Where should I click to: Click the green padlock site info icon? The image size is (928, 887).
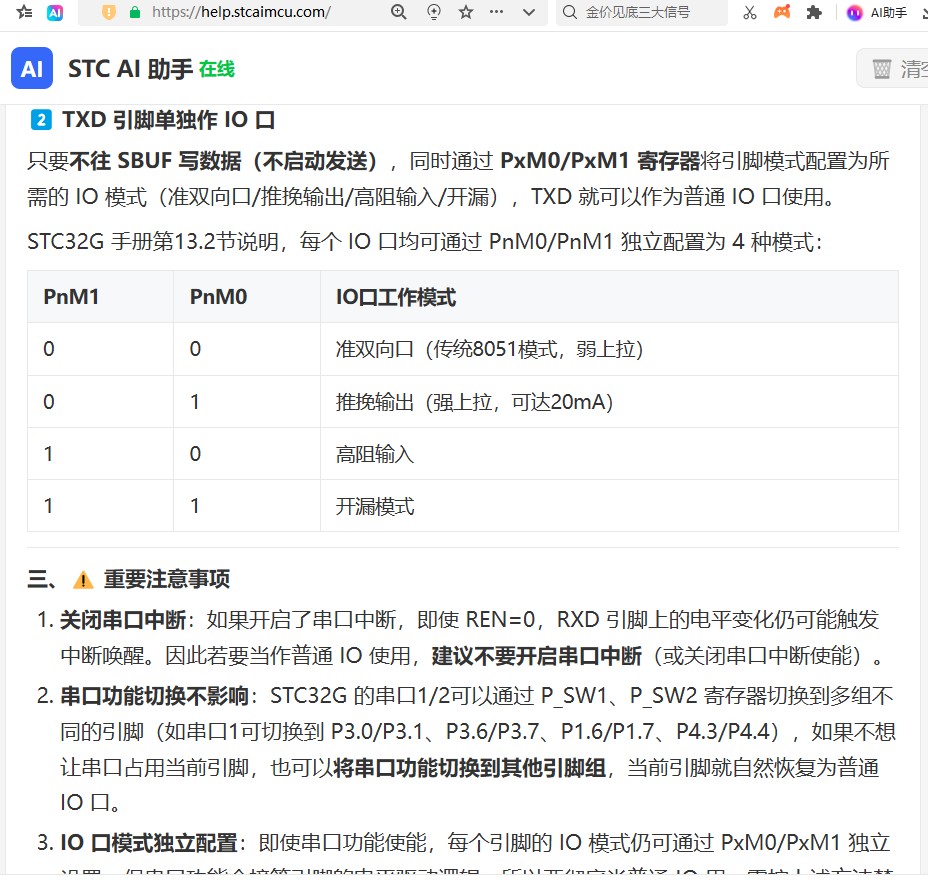[135, 12]
